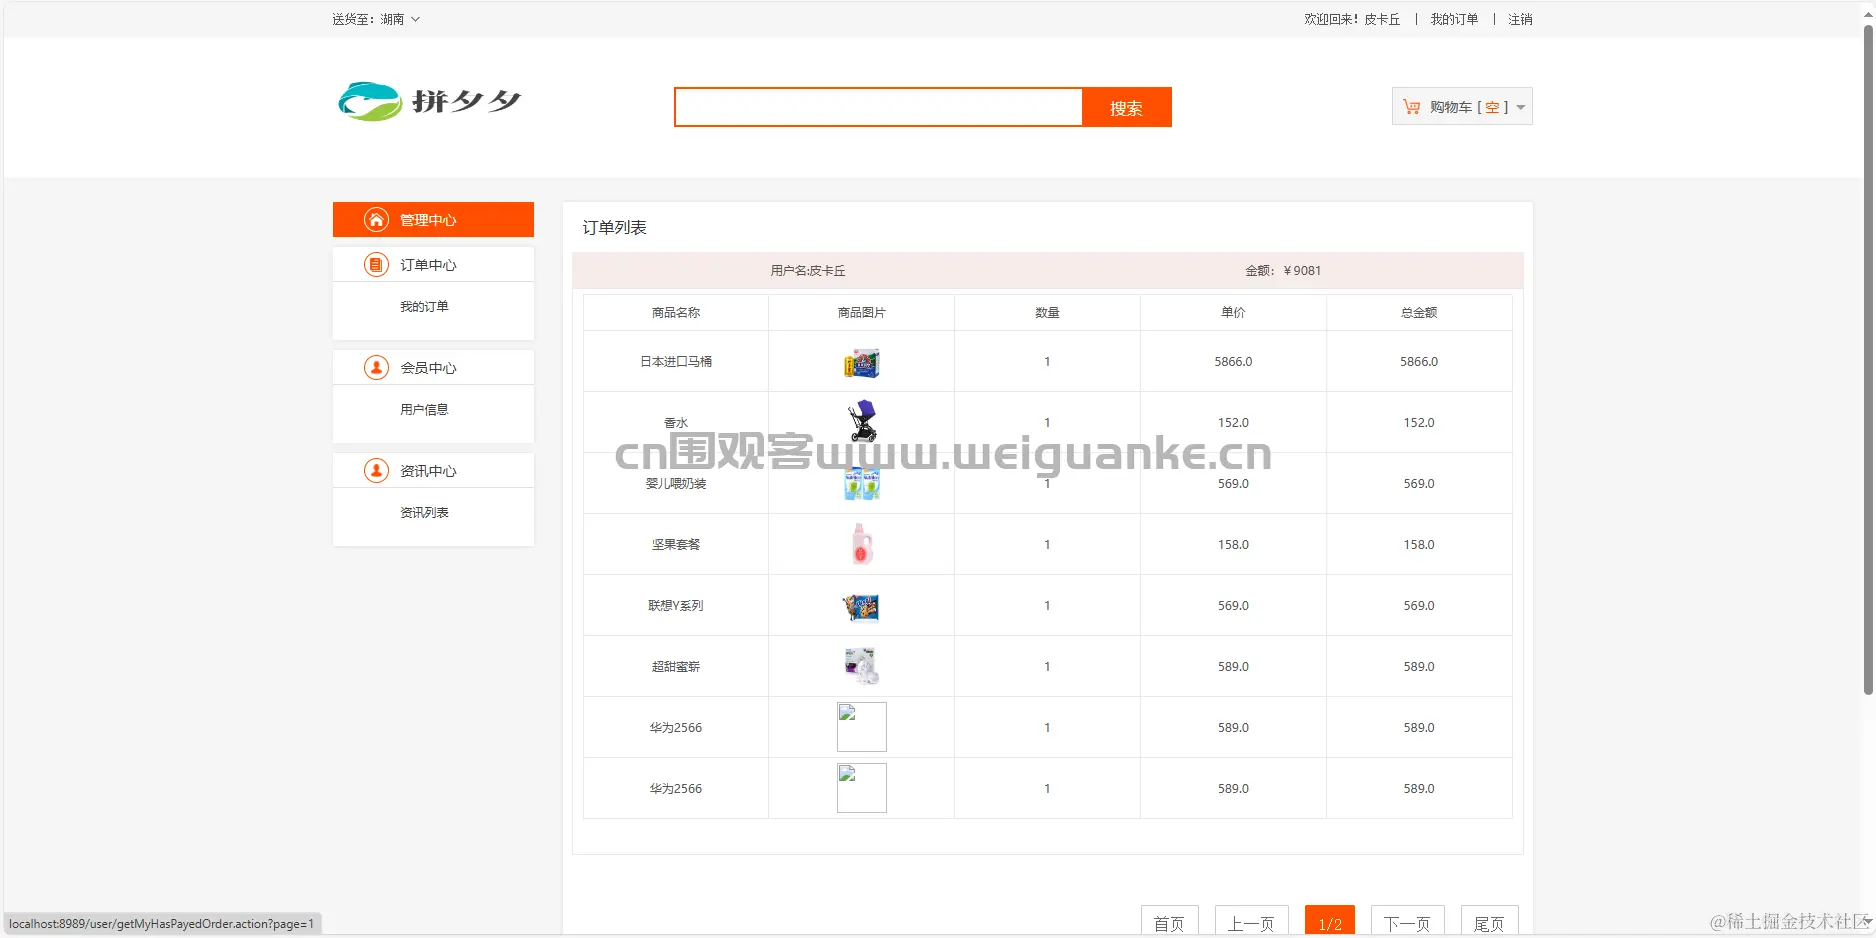
Task: Click the 日本进口马桶 product name
Action: [x=676, y=362]
